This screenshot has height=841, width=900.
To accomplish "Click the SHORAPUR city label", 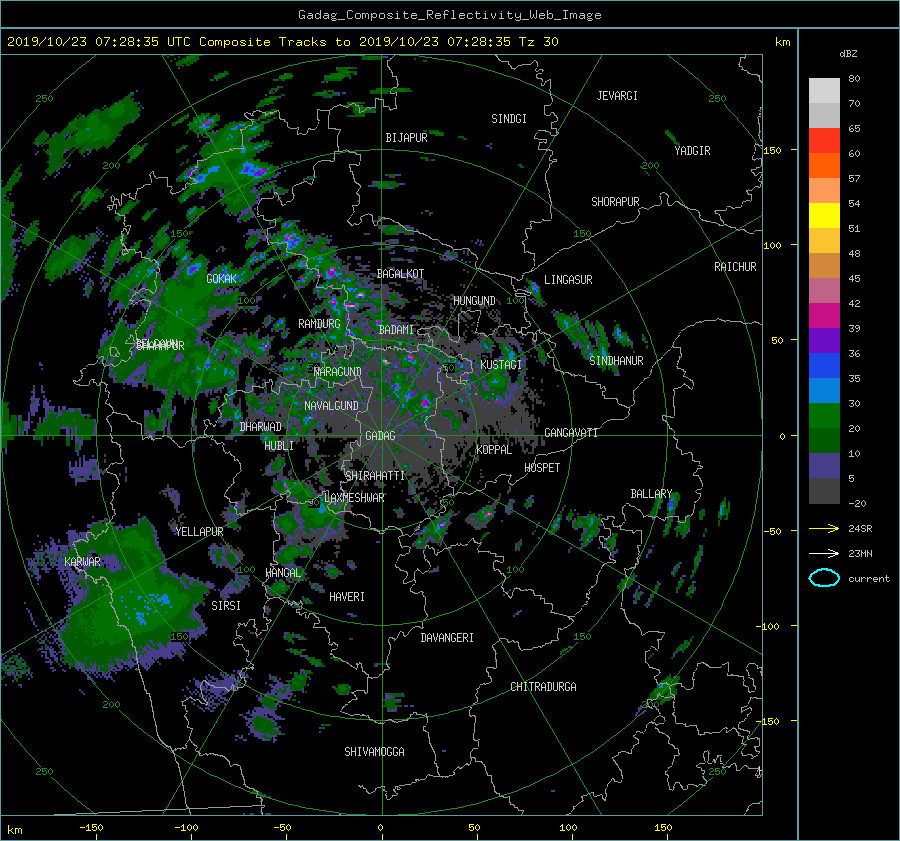I will click(x=615, y=202).
